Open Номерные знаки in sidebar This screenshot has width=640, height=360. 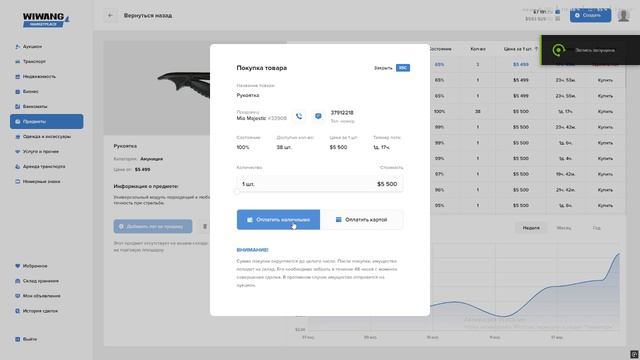tap(38, 181)
